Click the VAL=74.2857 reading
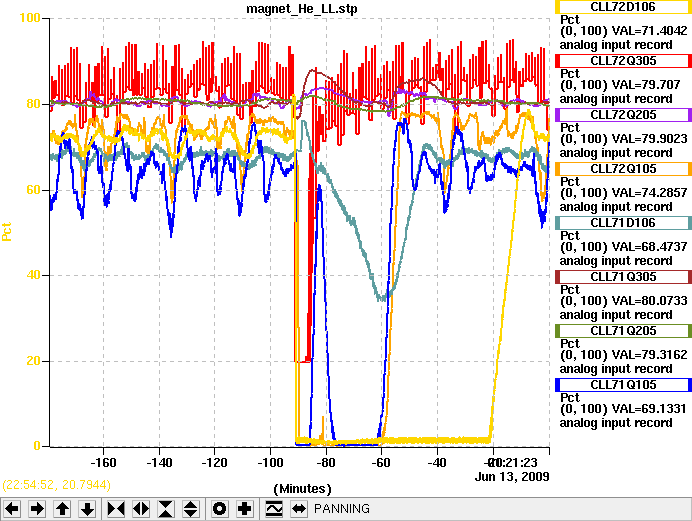 pyautogui.click(x=649, y=193)
